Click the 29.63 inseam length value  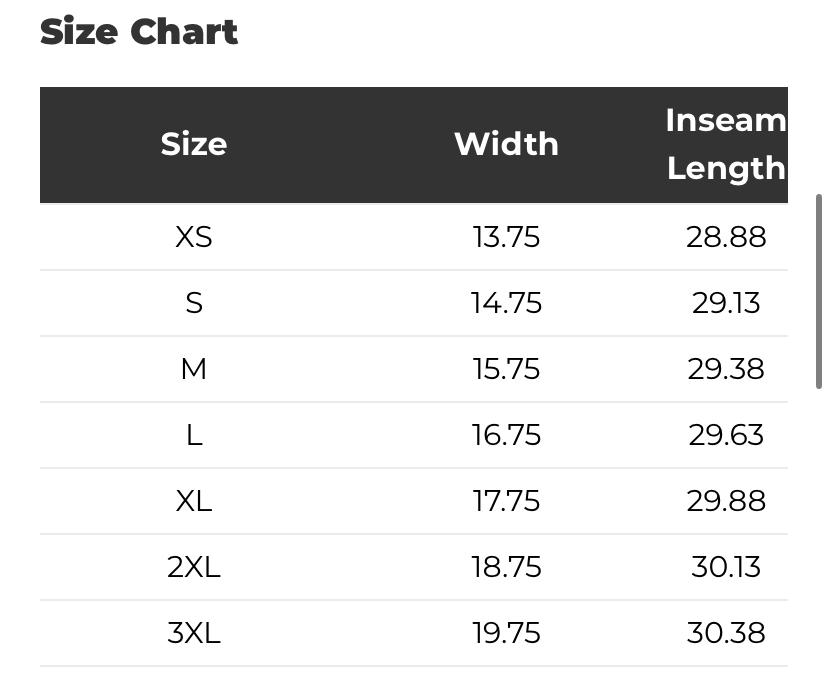[x=726, y=435]
